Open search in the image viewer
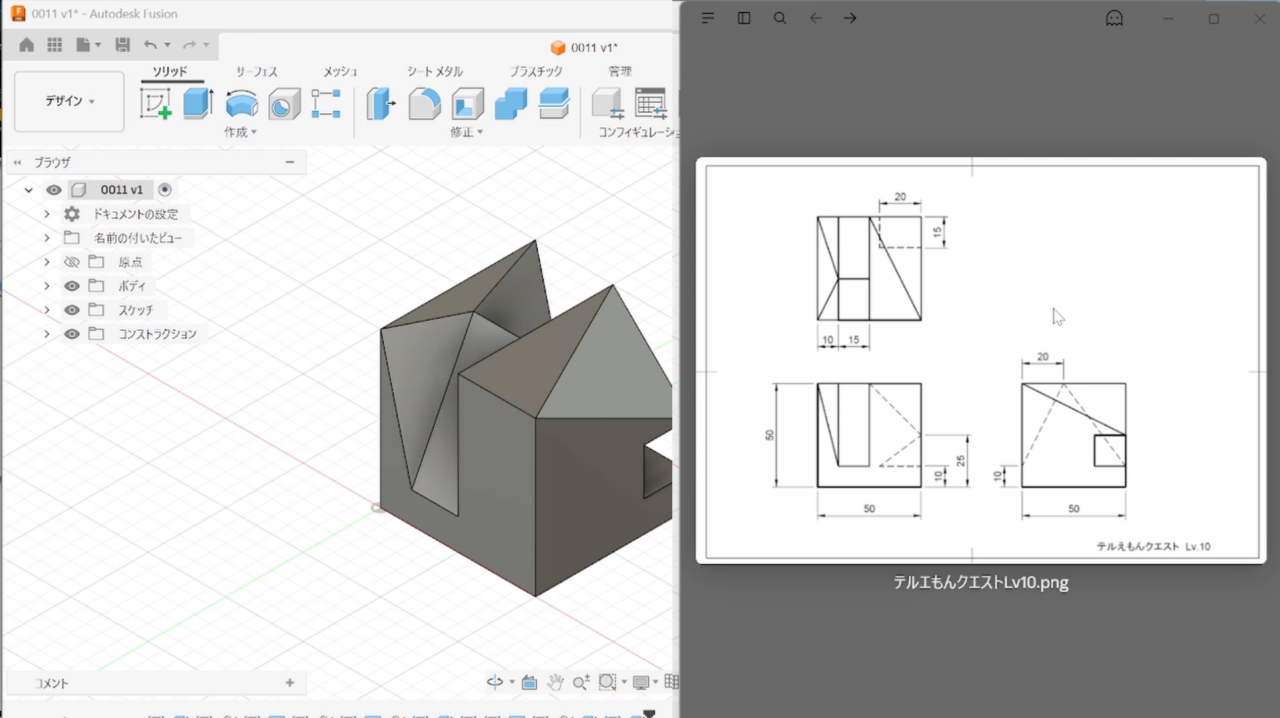This screenshot has width=1280, height=718. tap(780, 18)
